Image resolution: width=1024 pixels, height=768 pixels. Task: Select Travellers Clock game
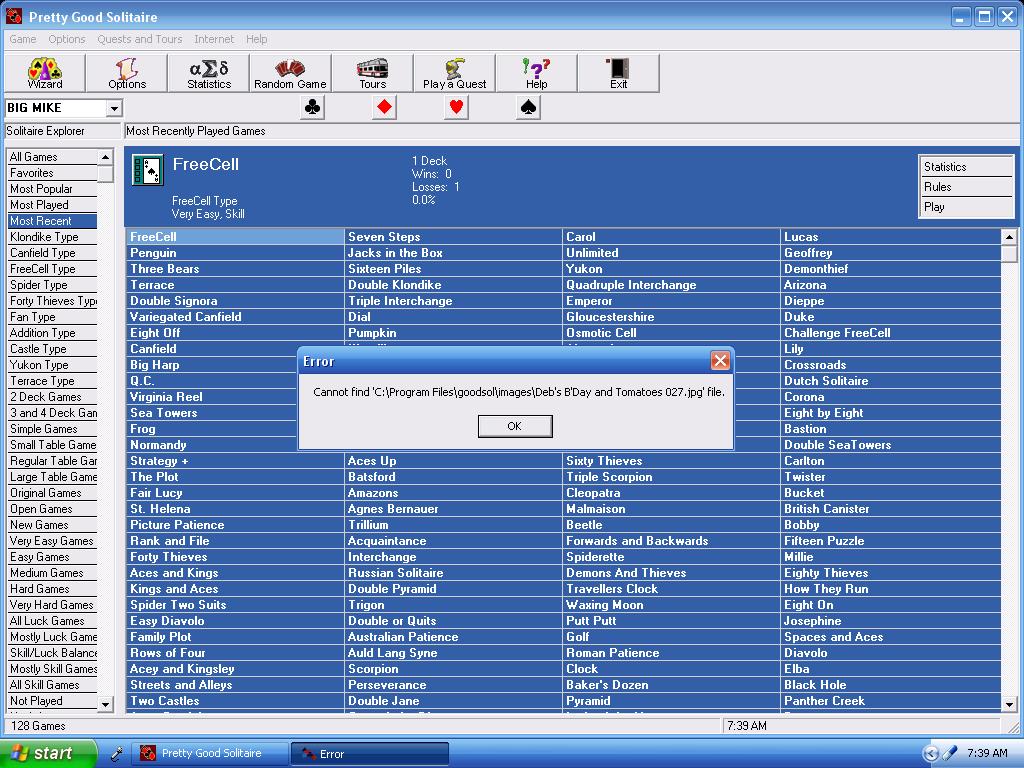(671, 589)
